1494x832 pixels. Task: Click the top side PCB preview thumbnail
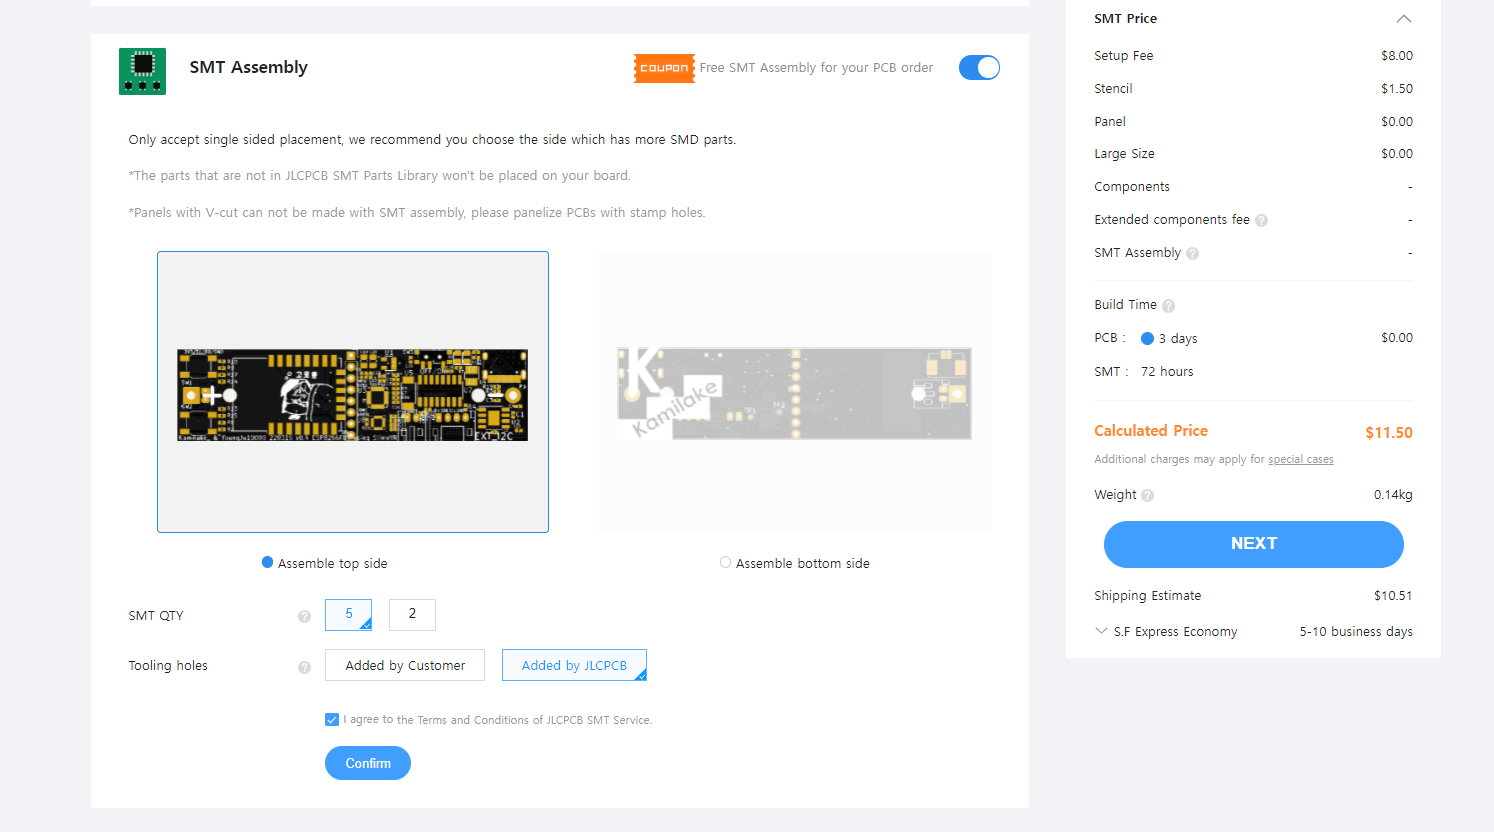point(353,392)
